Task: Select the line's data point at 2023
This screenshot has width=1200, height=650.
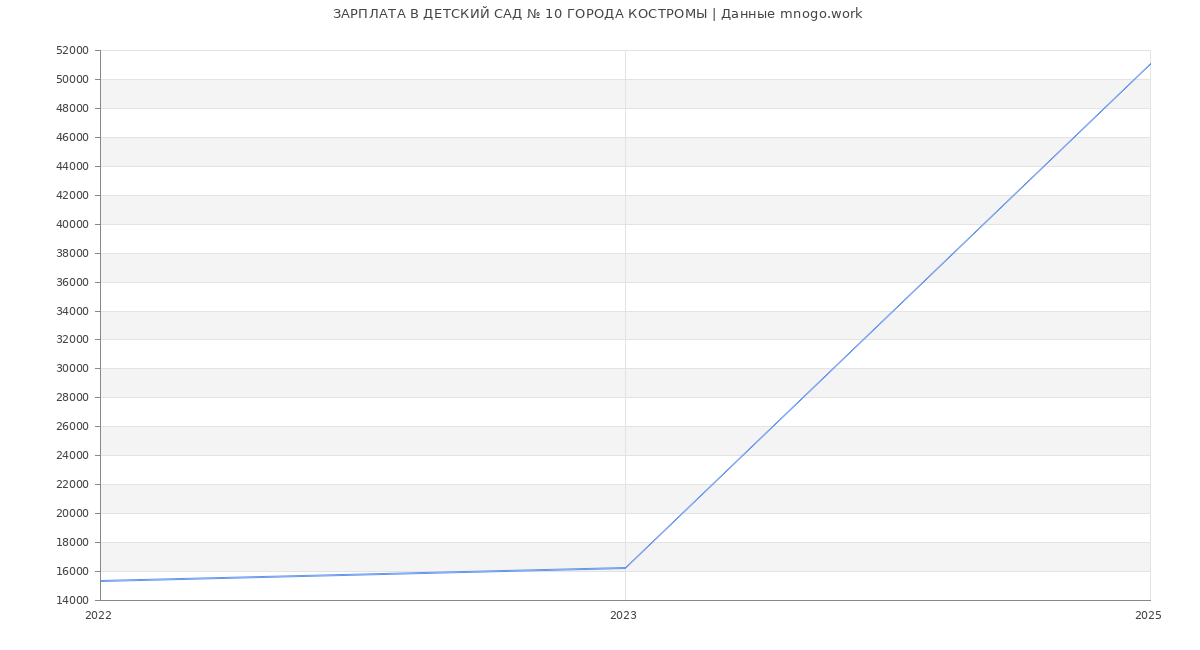Action: pos(625,568)
